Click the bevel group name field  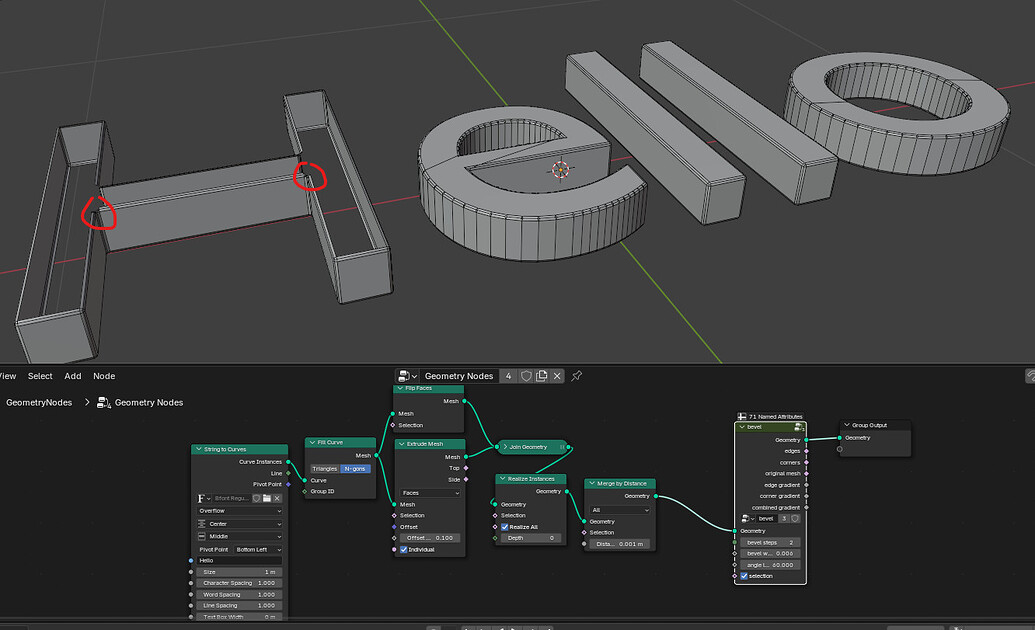coord(766,519)
